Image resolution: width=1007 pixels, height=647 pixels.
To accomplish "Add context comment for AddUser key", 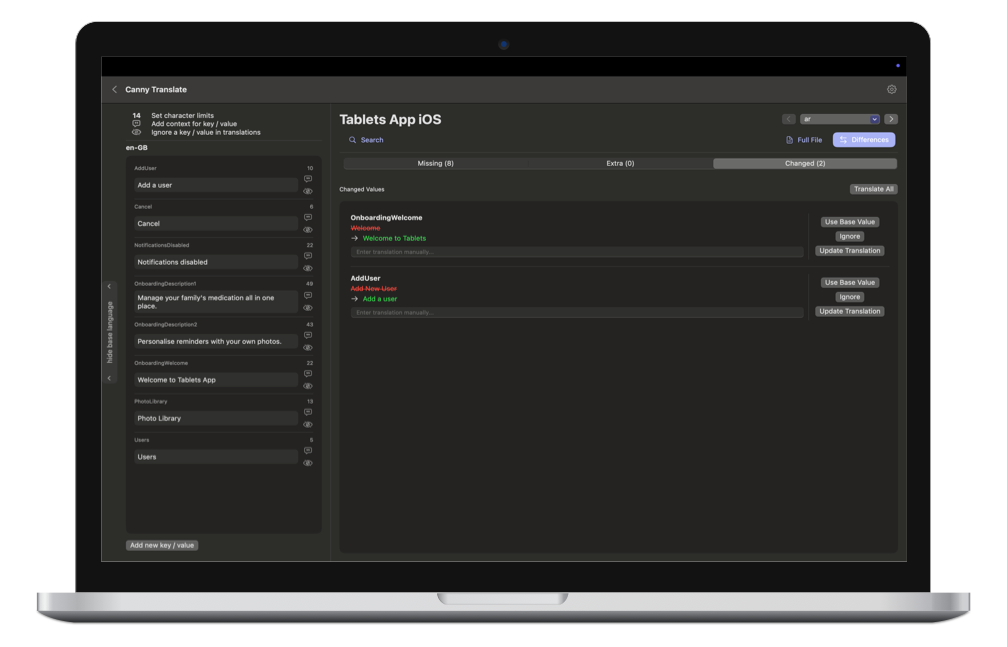I will pos(308,179).
